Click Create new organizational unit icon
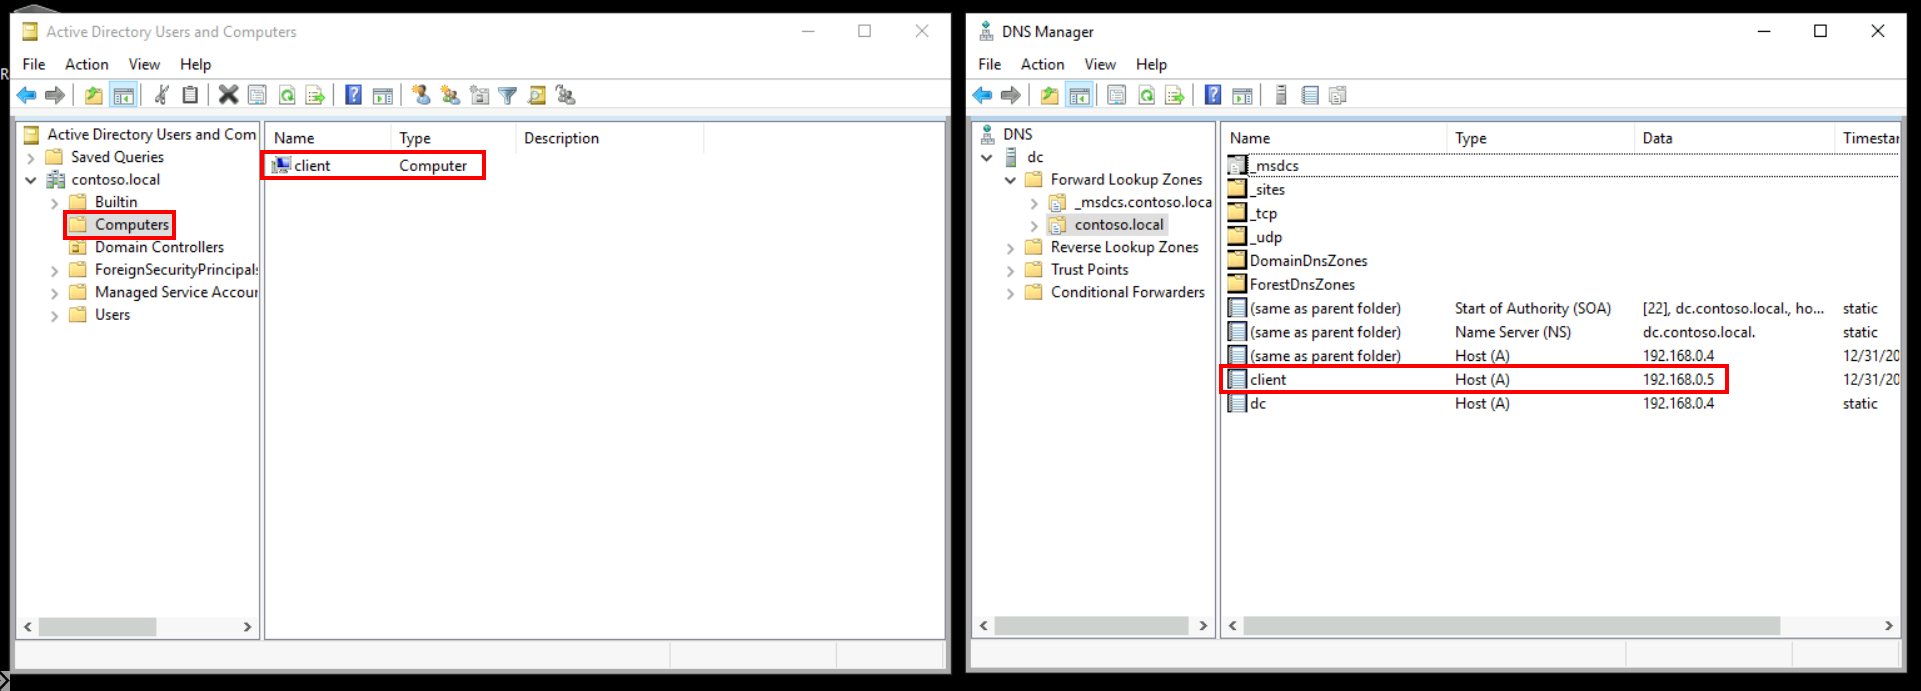Screen dimensions: 1921x691 point(479,95)
